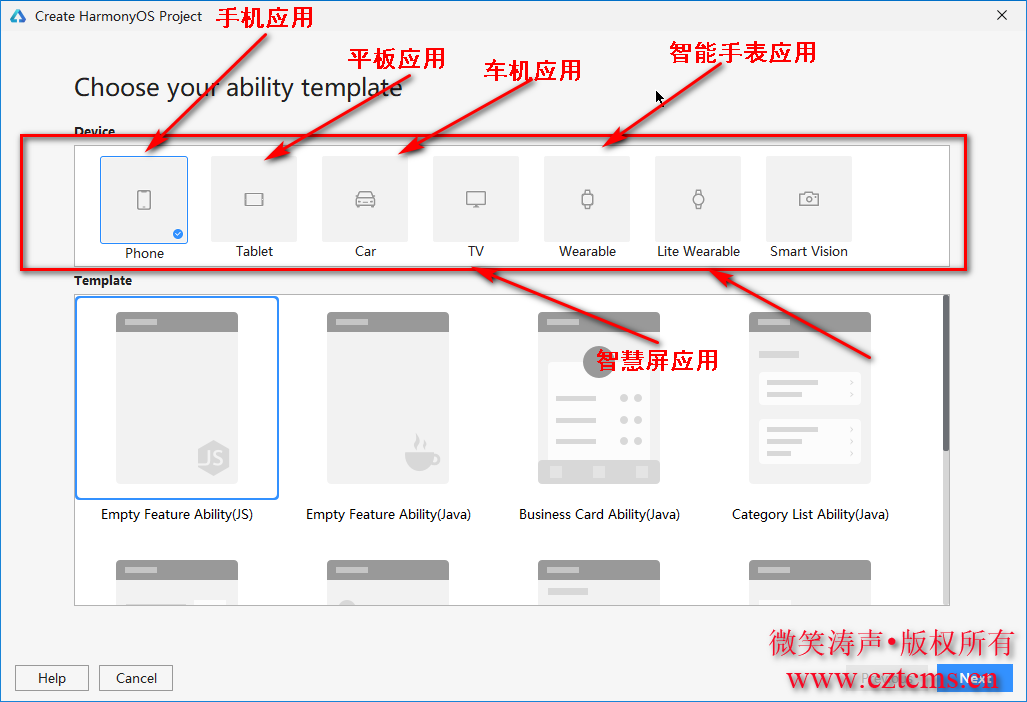
Task: Click the Cancel button
Action: coord(136,678)
